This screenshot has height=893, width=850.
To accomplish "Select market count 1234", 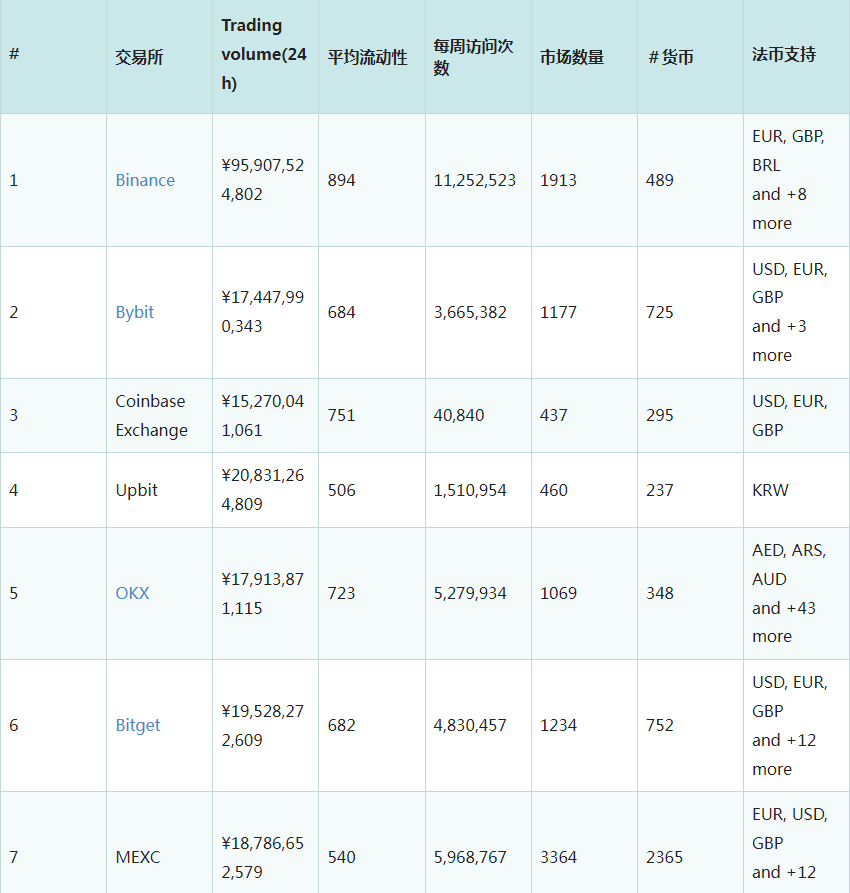I will [558, 725].
